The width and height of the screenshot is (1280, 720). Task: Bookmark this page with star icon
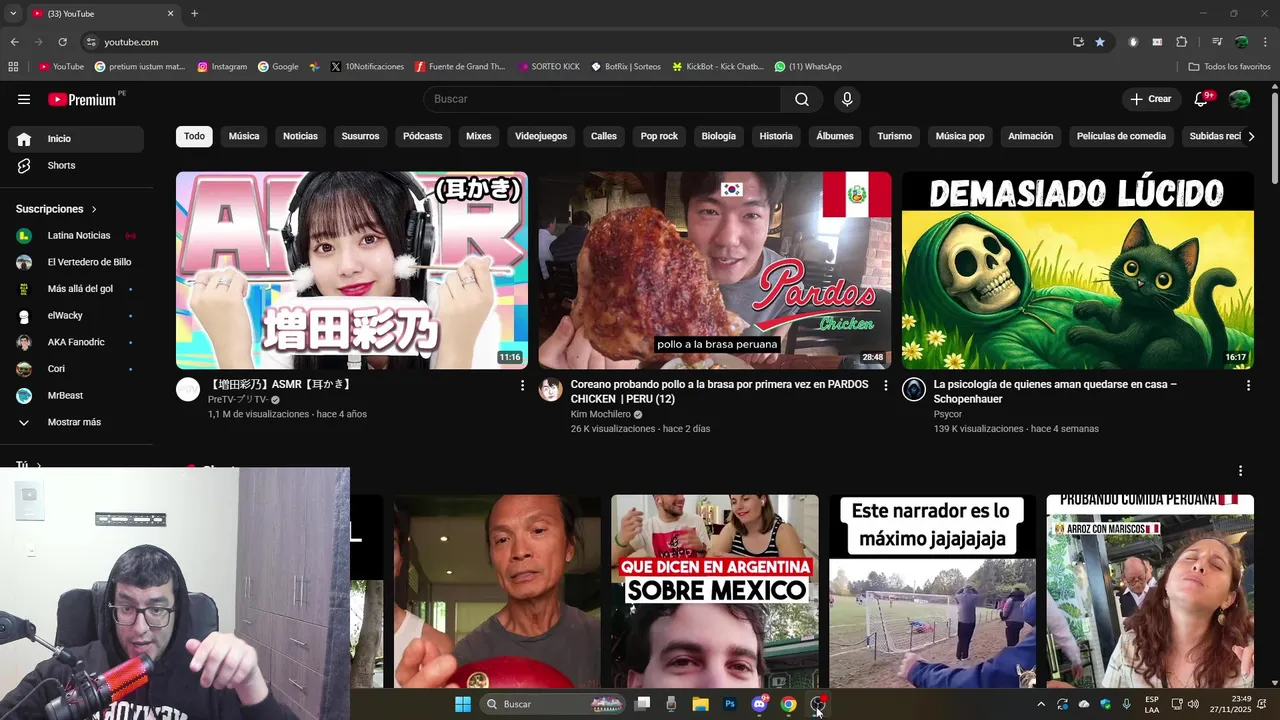pyautogui.click(x=1100, y=42)
